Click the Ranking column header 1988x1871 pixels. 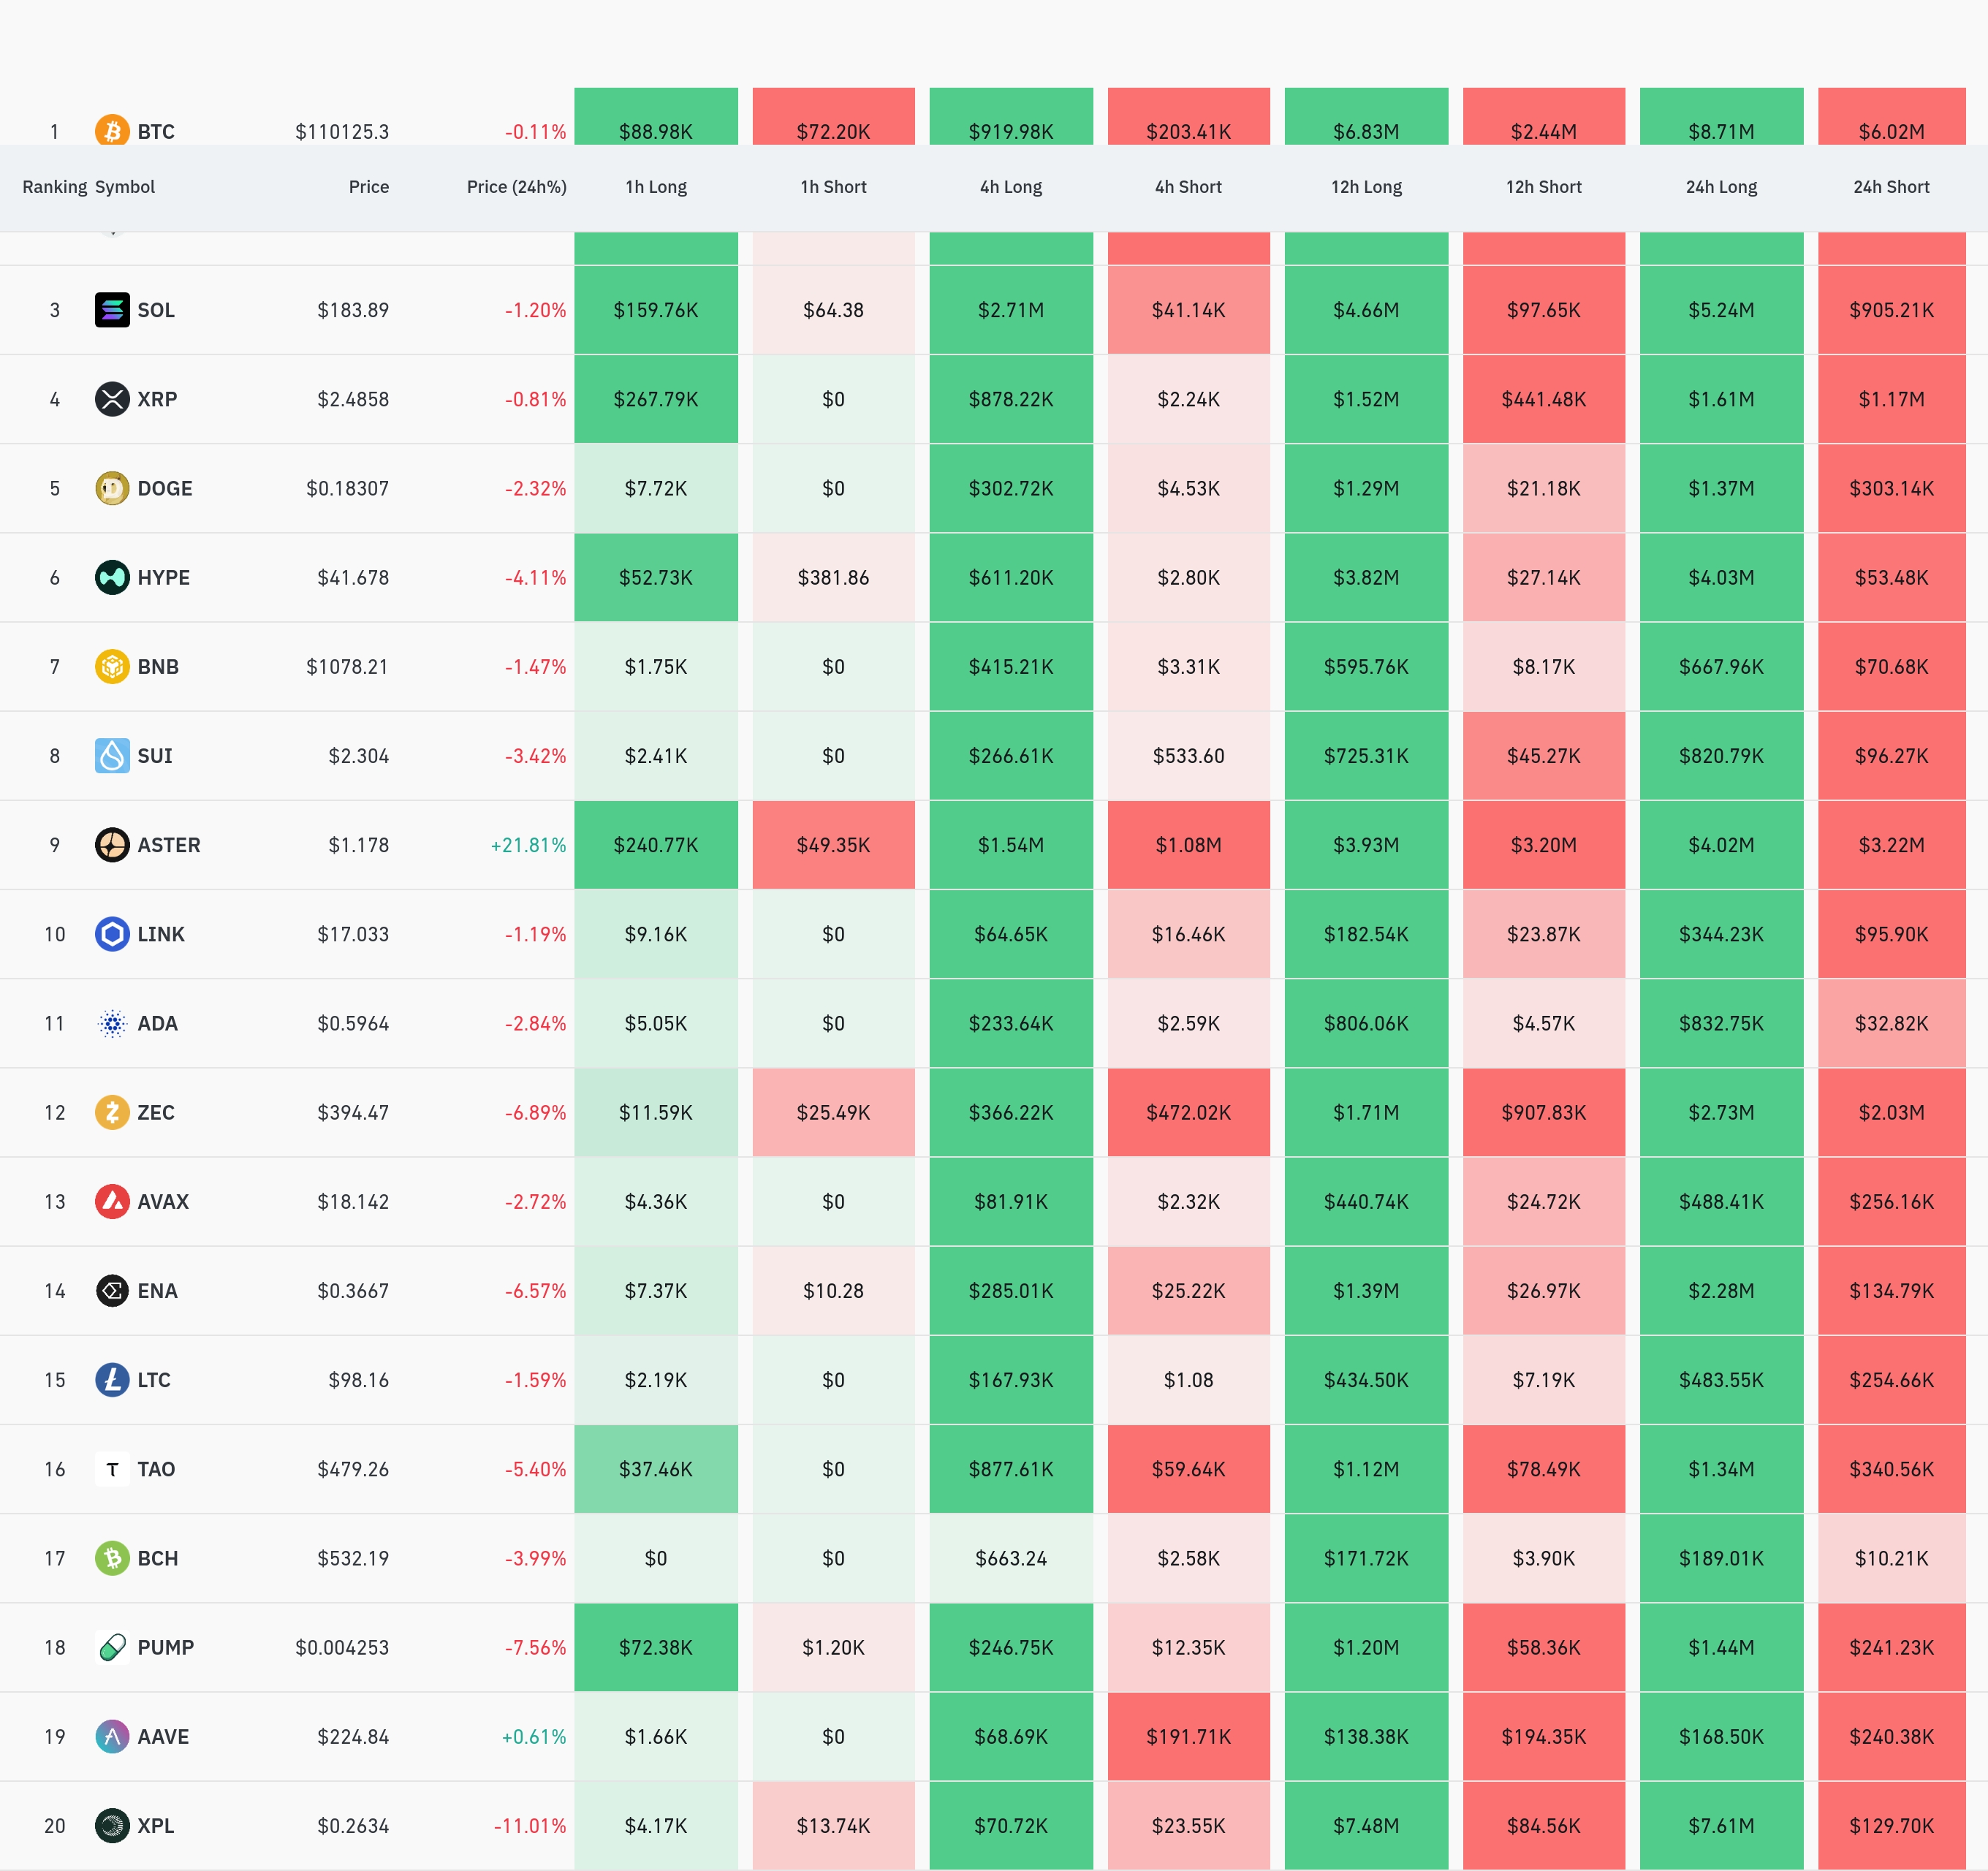(x=54, y=187)
